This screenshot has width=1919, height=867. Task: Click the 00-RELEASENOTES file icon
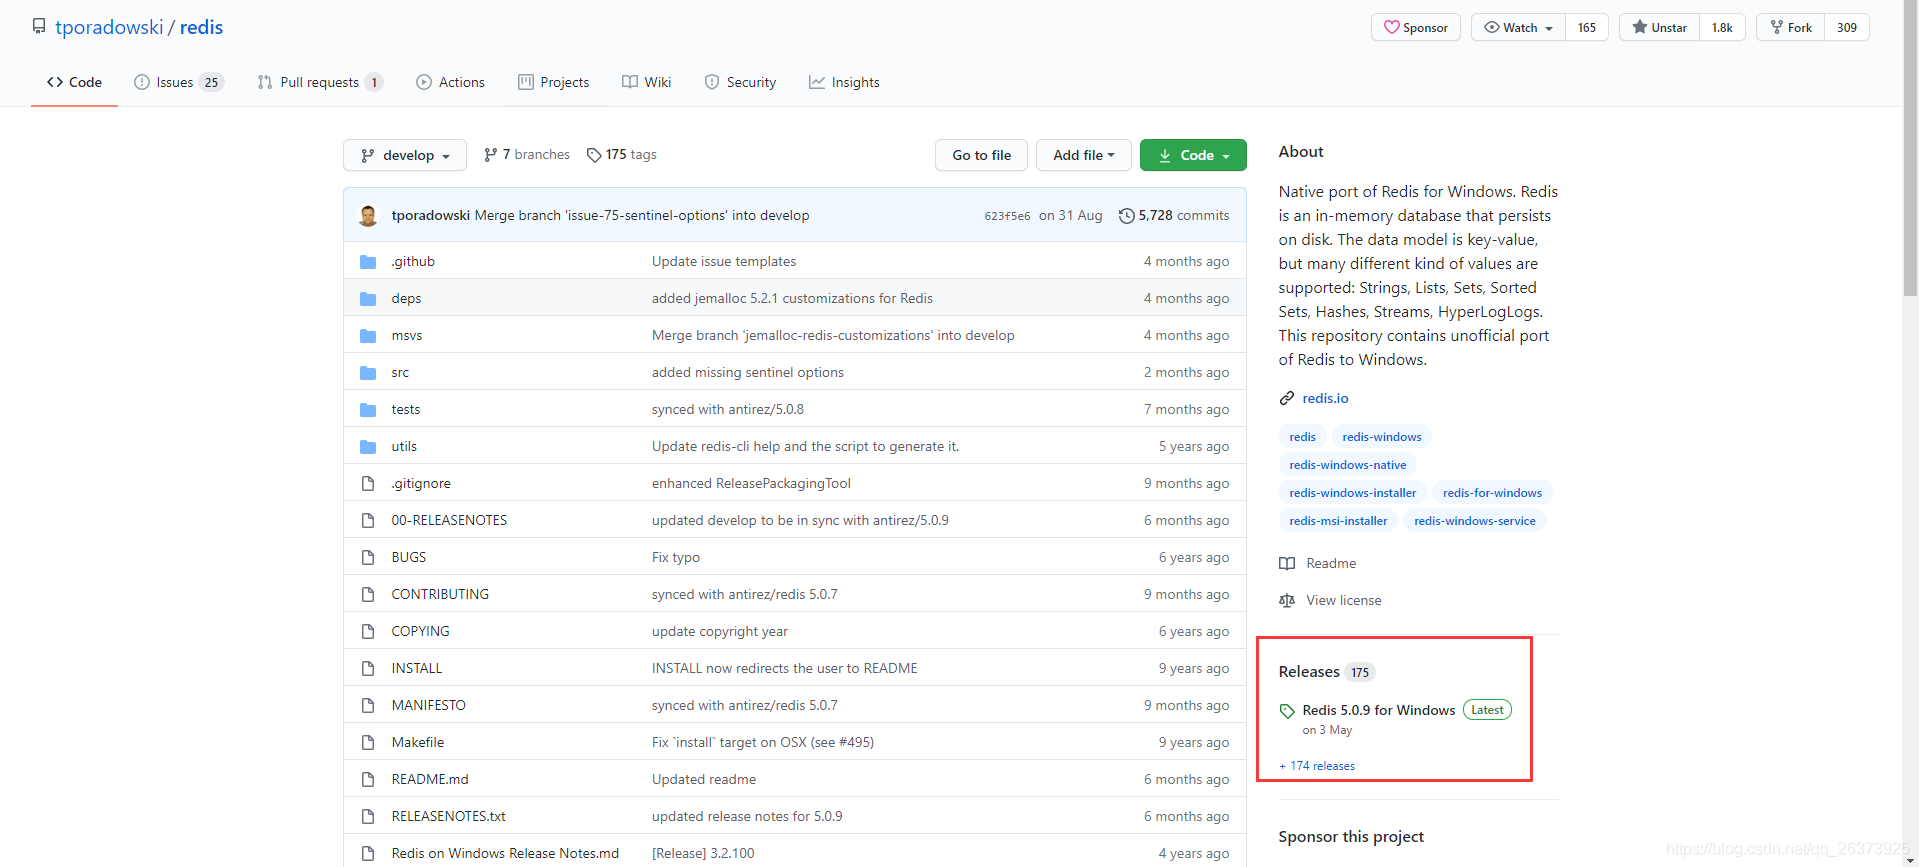point(368,521)
